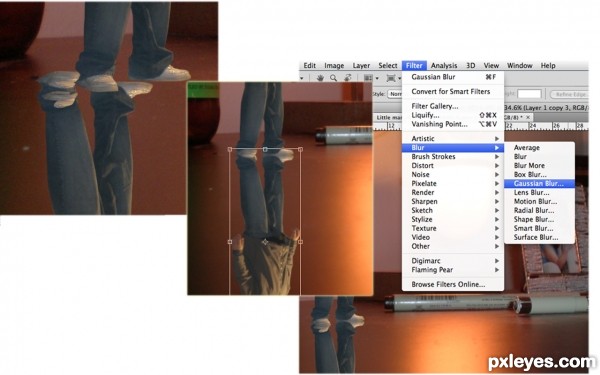Click the transform box top-left corner handle
This screenshot has height=375, width=600.
click(x=230, y=149)
